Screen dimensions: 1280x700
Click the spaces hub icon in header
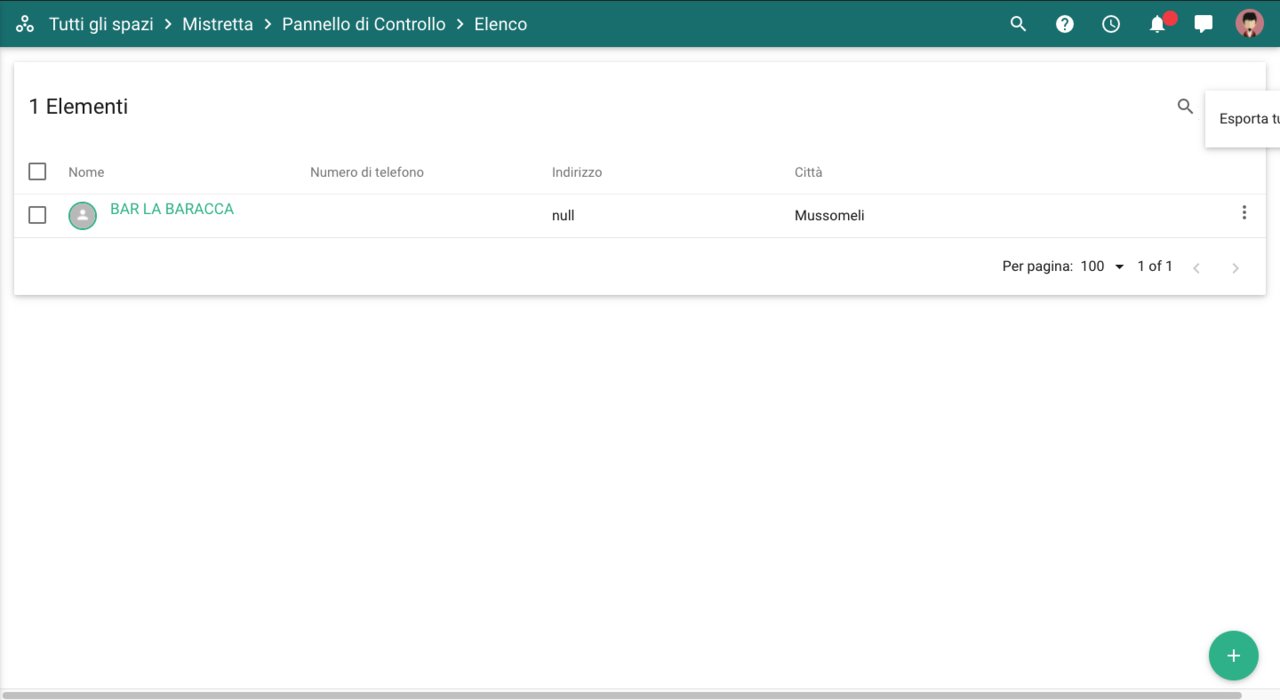[x=25, y=24]
